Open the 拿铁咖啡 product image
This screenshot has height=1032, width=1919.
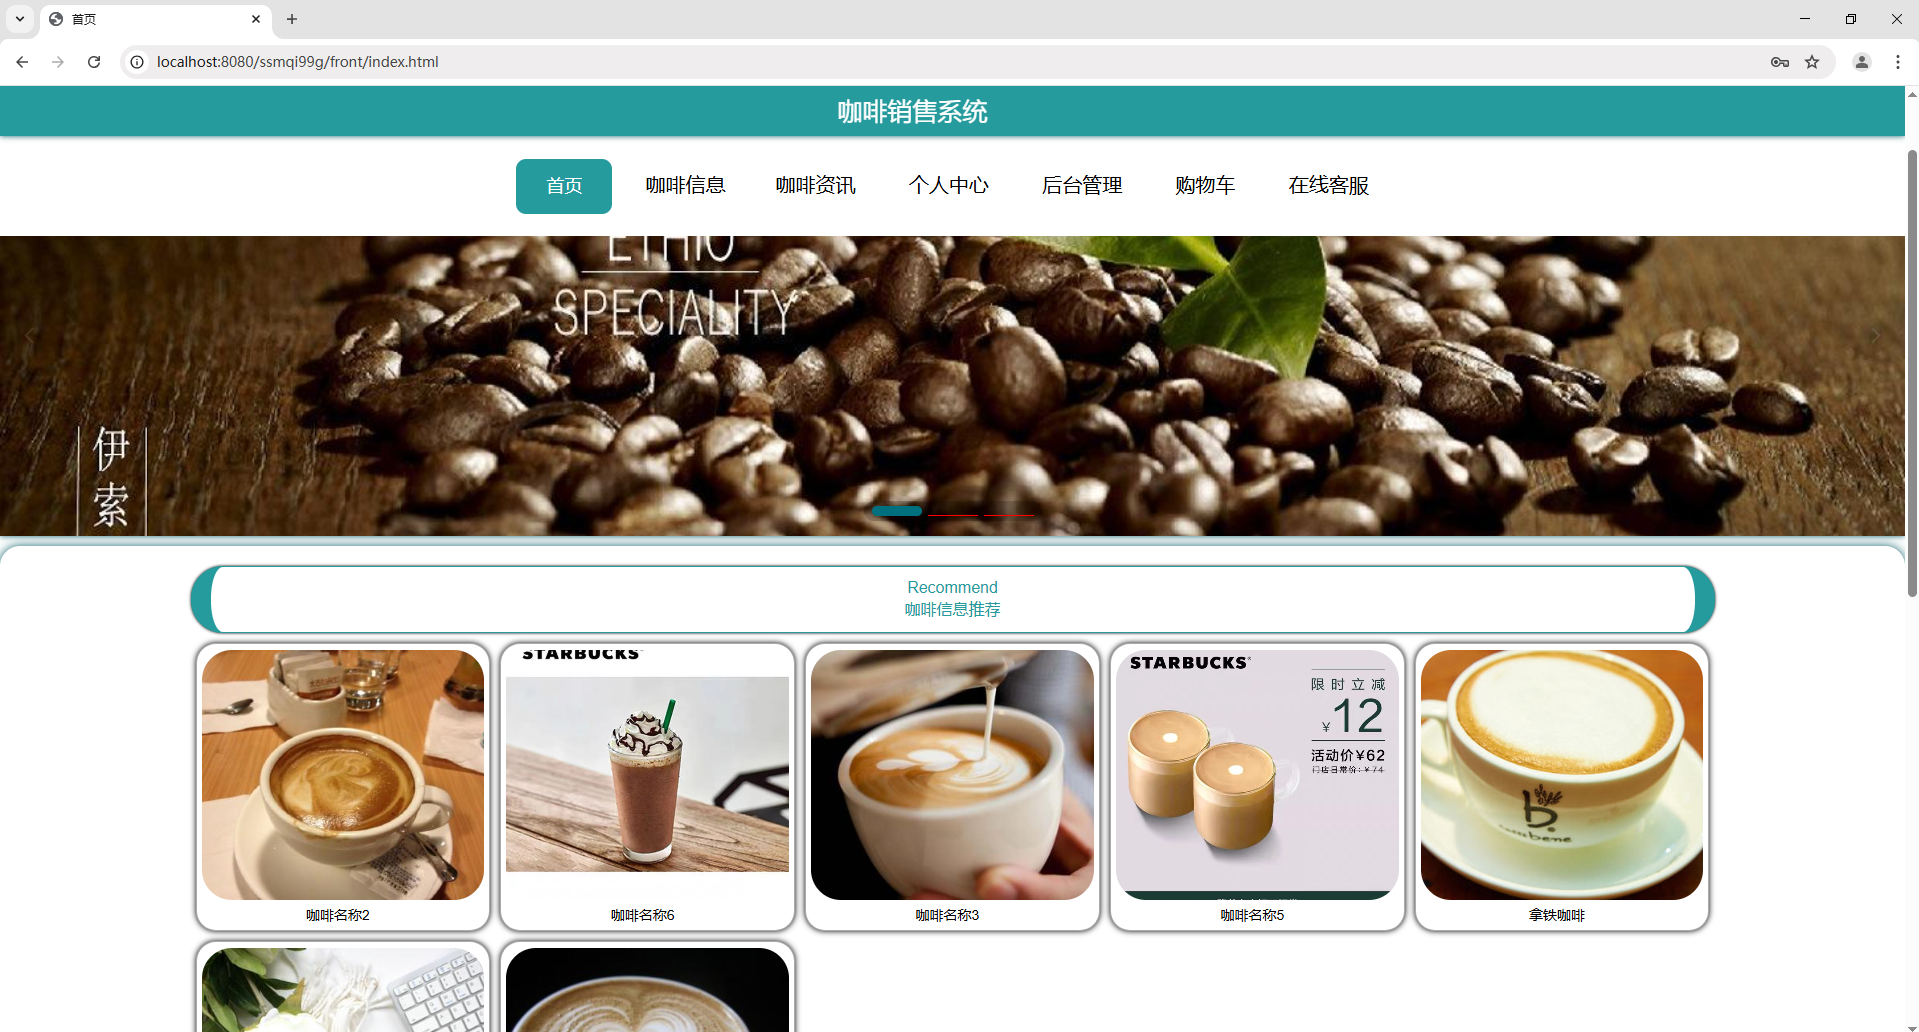point(1562,775)
